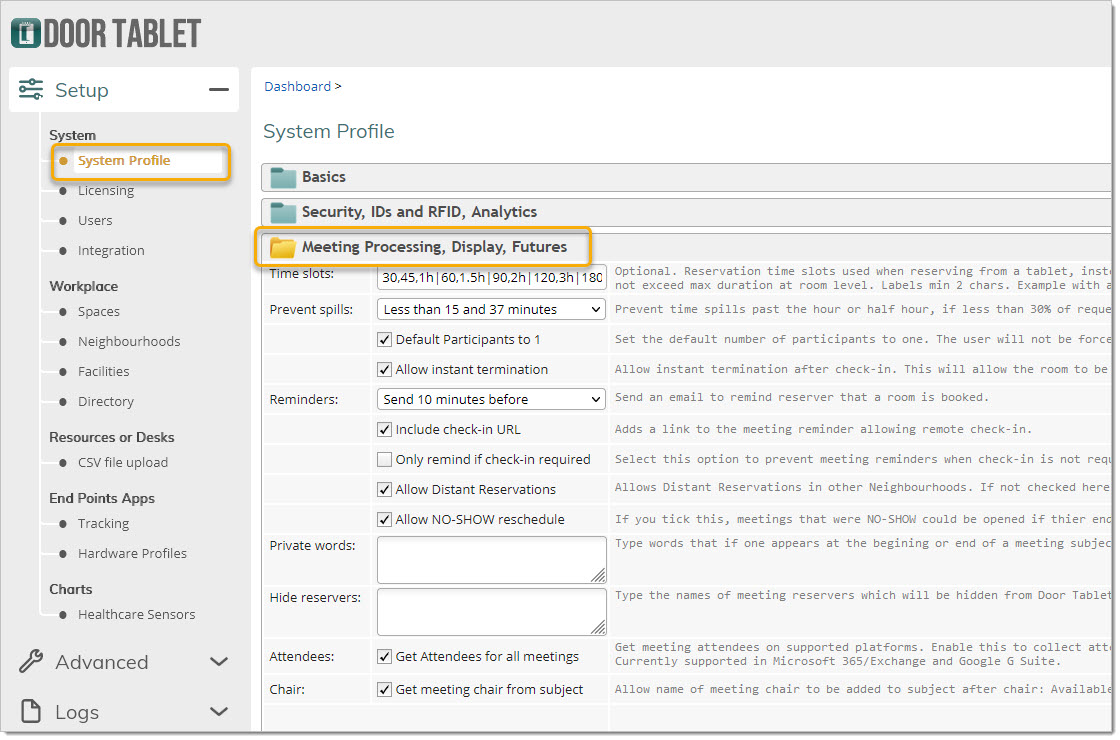Click the Basics folder icon

pyautogui.click(x=284, y=177)
